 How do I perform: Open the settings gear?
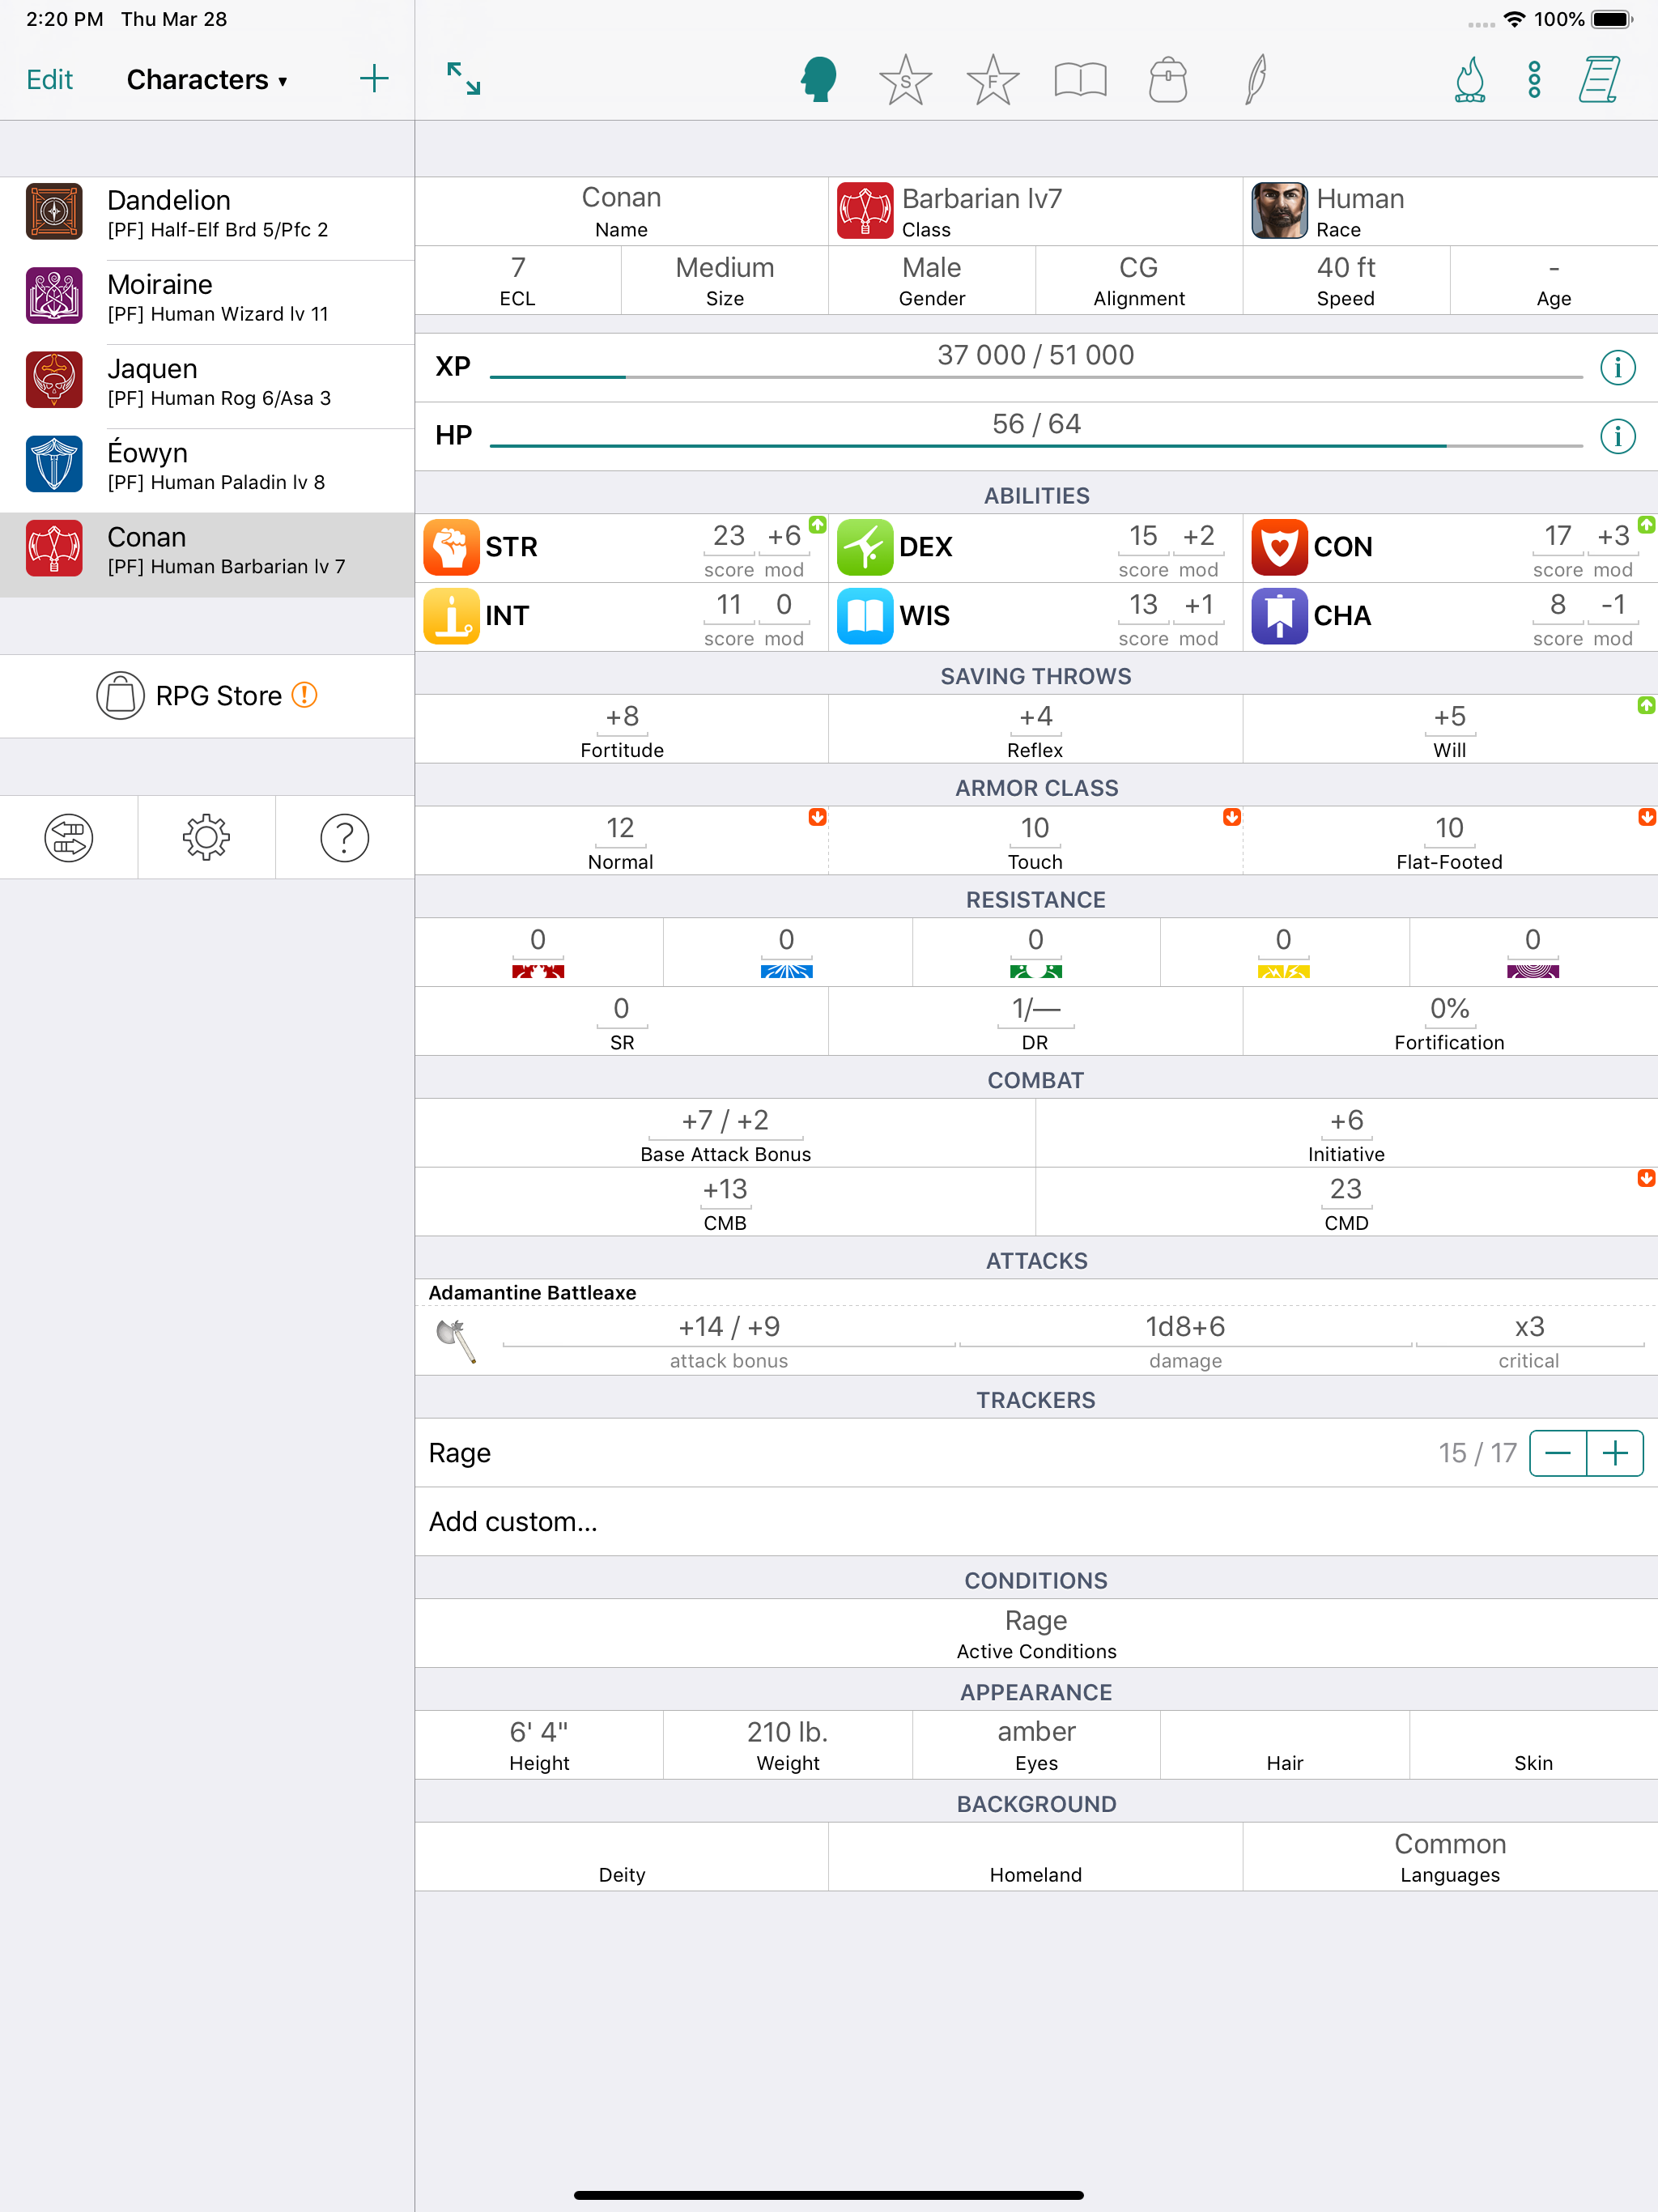coord(207,838)
